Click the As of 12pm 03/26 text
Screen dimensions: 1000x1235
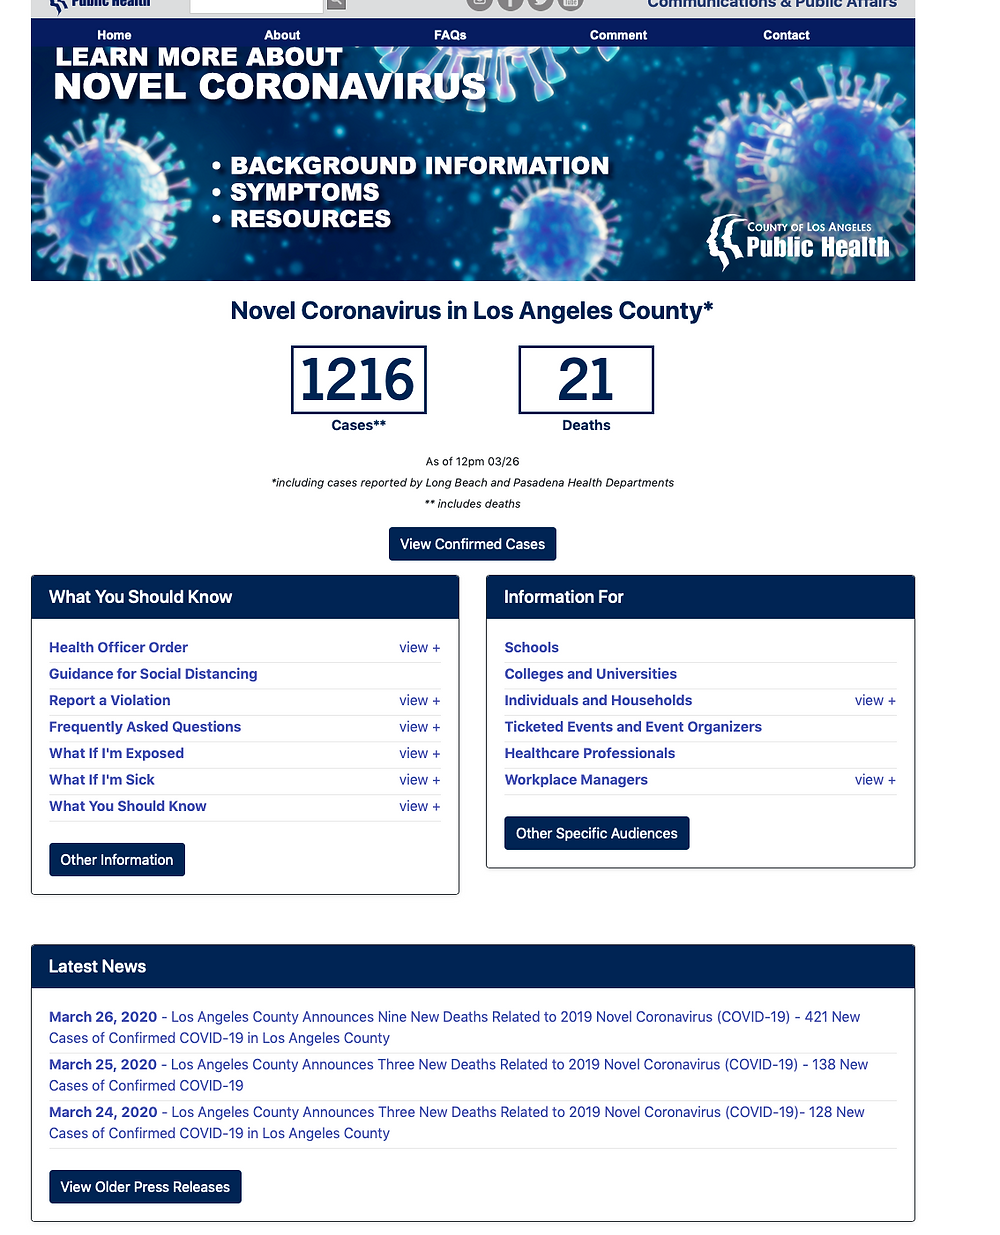coord(472,462)
